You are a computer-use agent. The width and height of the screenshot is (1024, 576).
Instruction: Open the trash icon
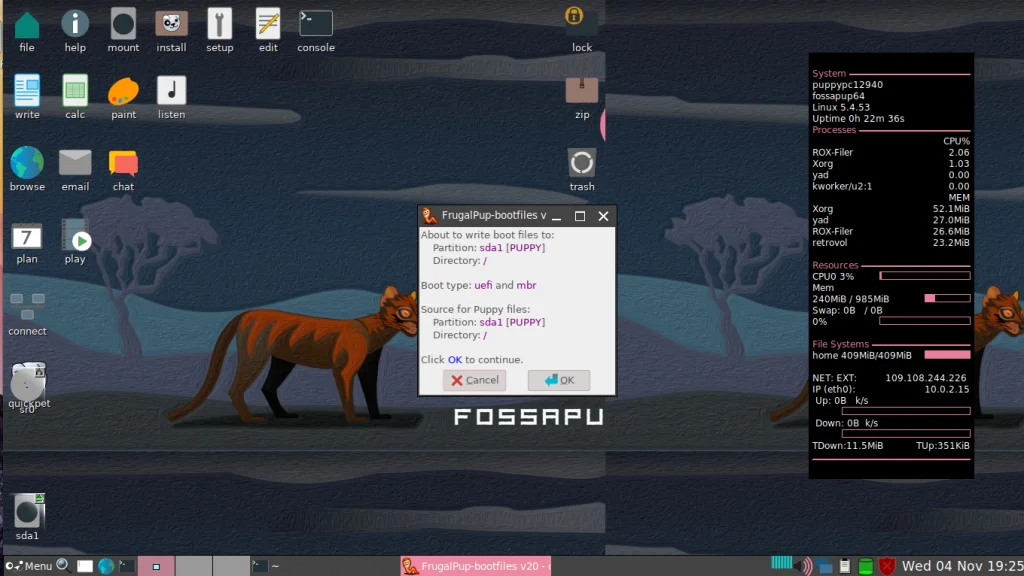pyautogui.click(x=581, y=160)
